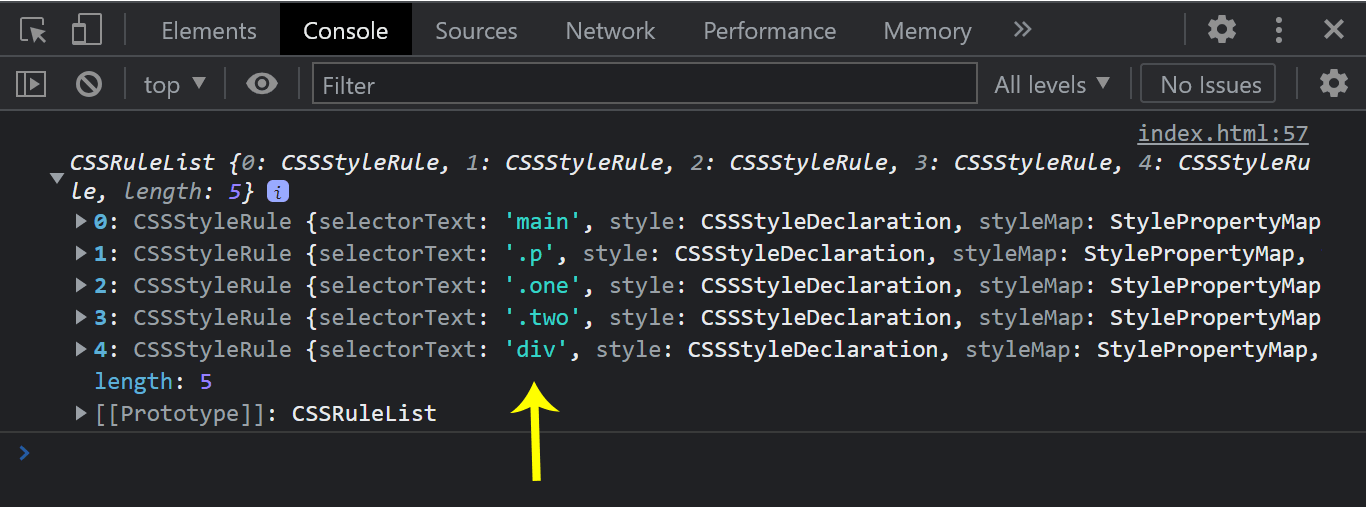The image size is (1366, 507).
Task: Toggle the device toolbar icon
Action: pyautogui.click(x=87, y=30)
